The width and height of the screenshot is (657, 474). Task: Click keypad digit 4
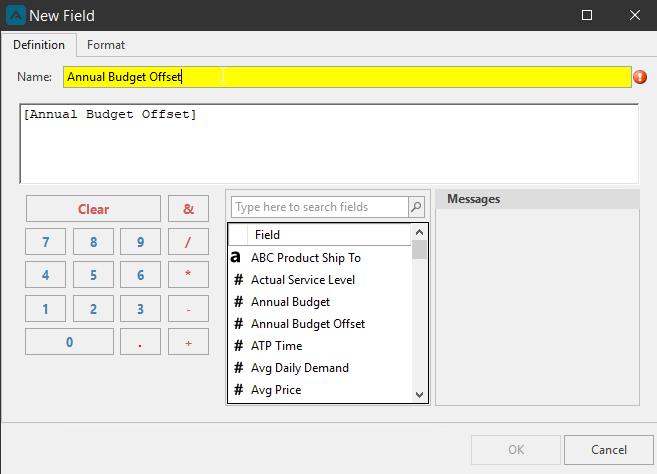pyautogui.click(x=45, y=275)
